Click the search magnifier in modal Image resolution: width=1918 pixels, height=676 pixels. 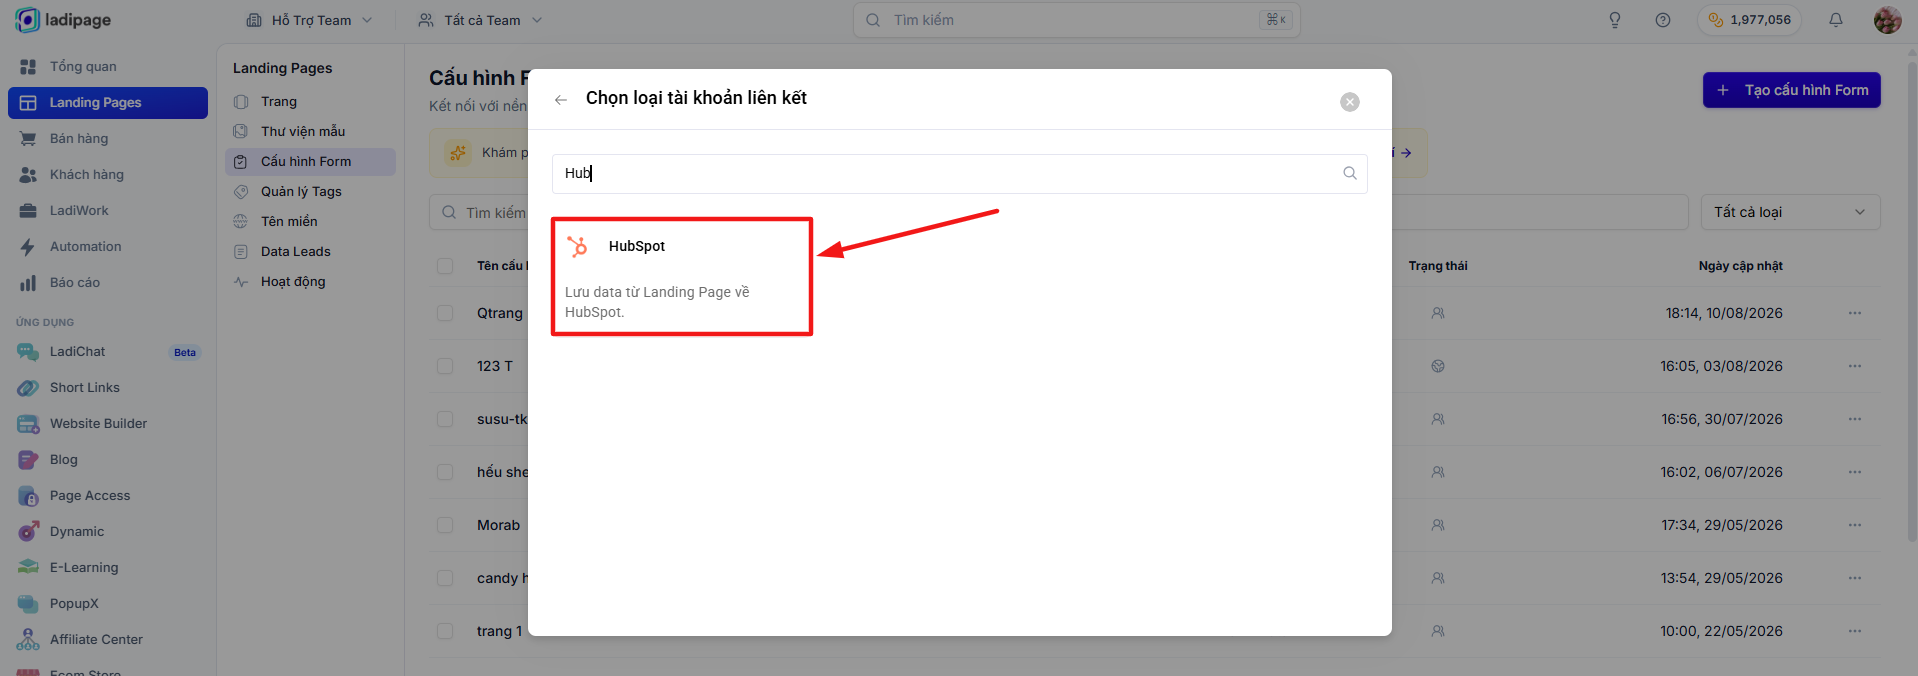(x=1350, y=173)
